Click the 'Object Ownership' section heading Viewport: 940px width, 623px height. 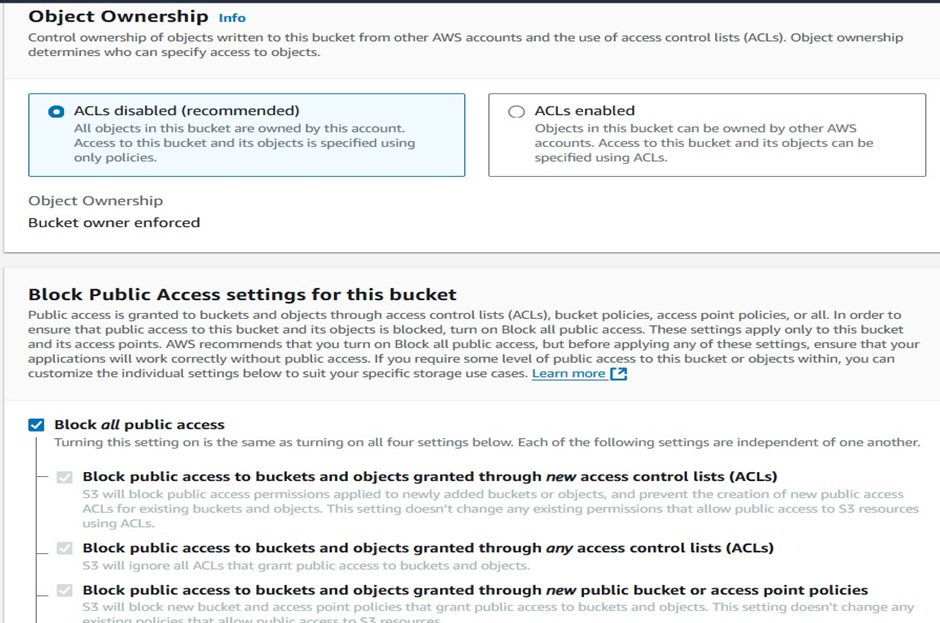pos(118,17)
